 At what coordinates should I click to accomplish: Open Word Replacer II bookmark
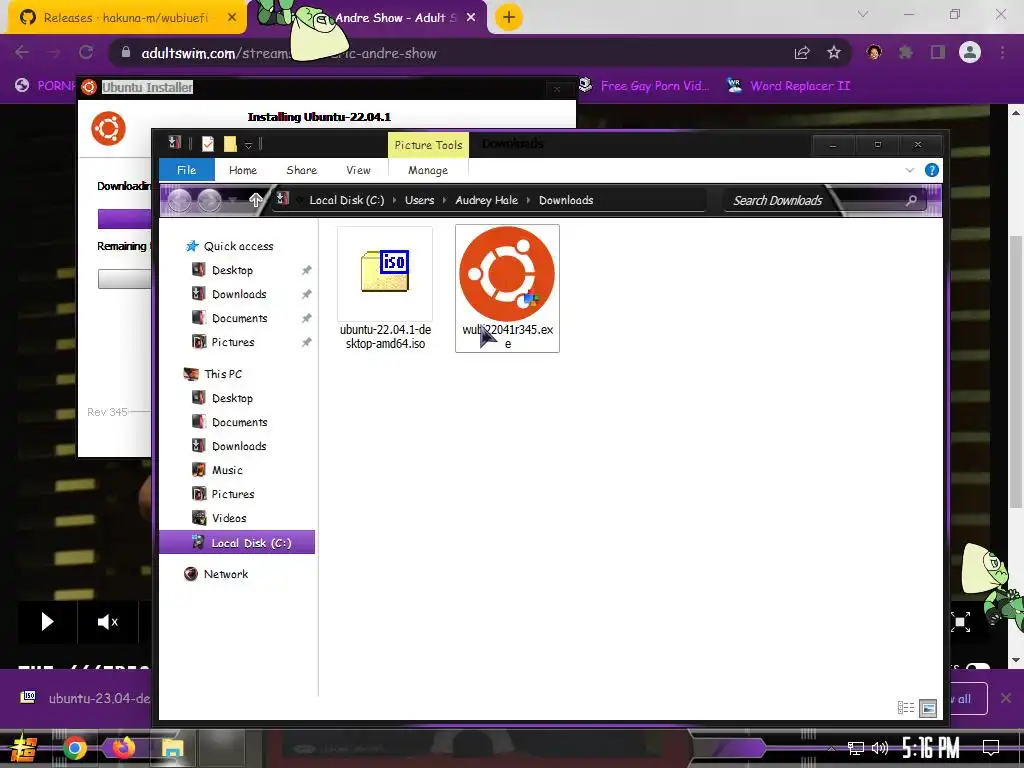[x=789, y=86]
